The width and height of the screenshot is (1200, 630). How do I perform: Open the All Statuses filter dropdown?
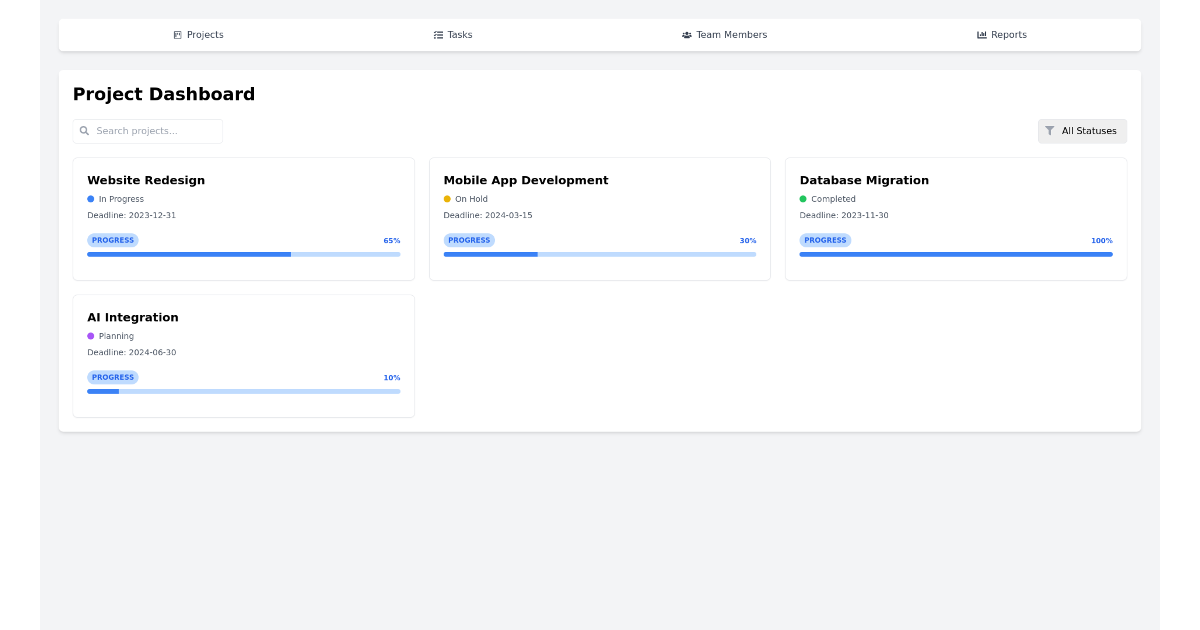click(x=1082, y=131)
